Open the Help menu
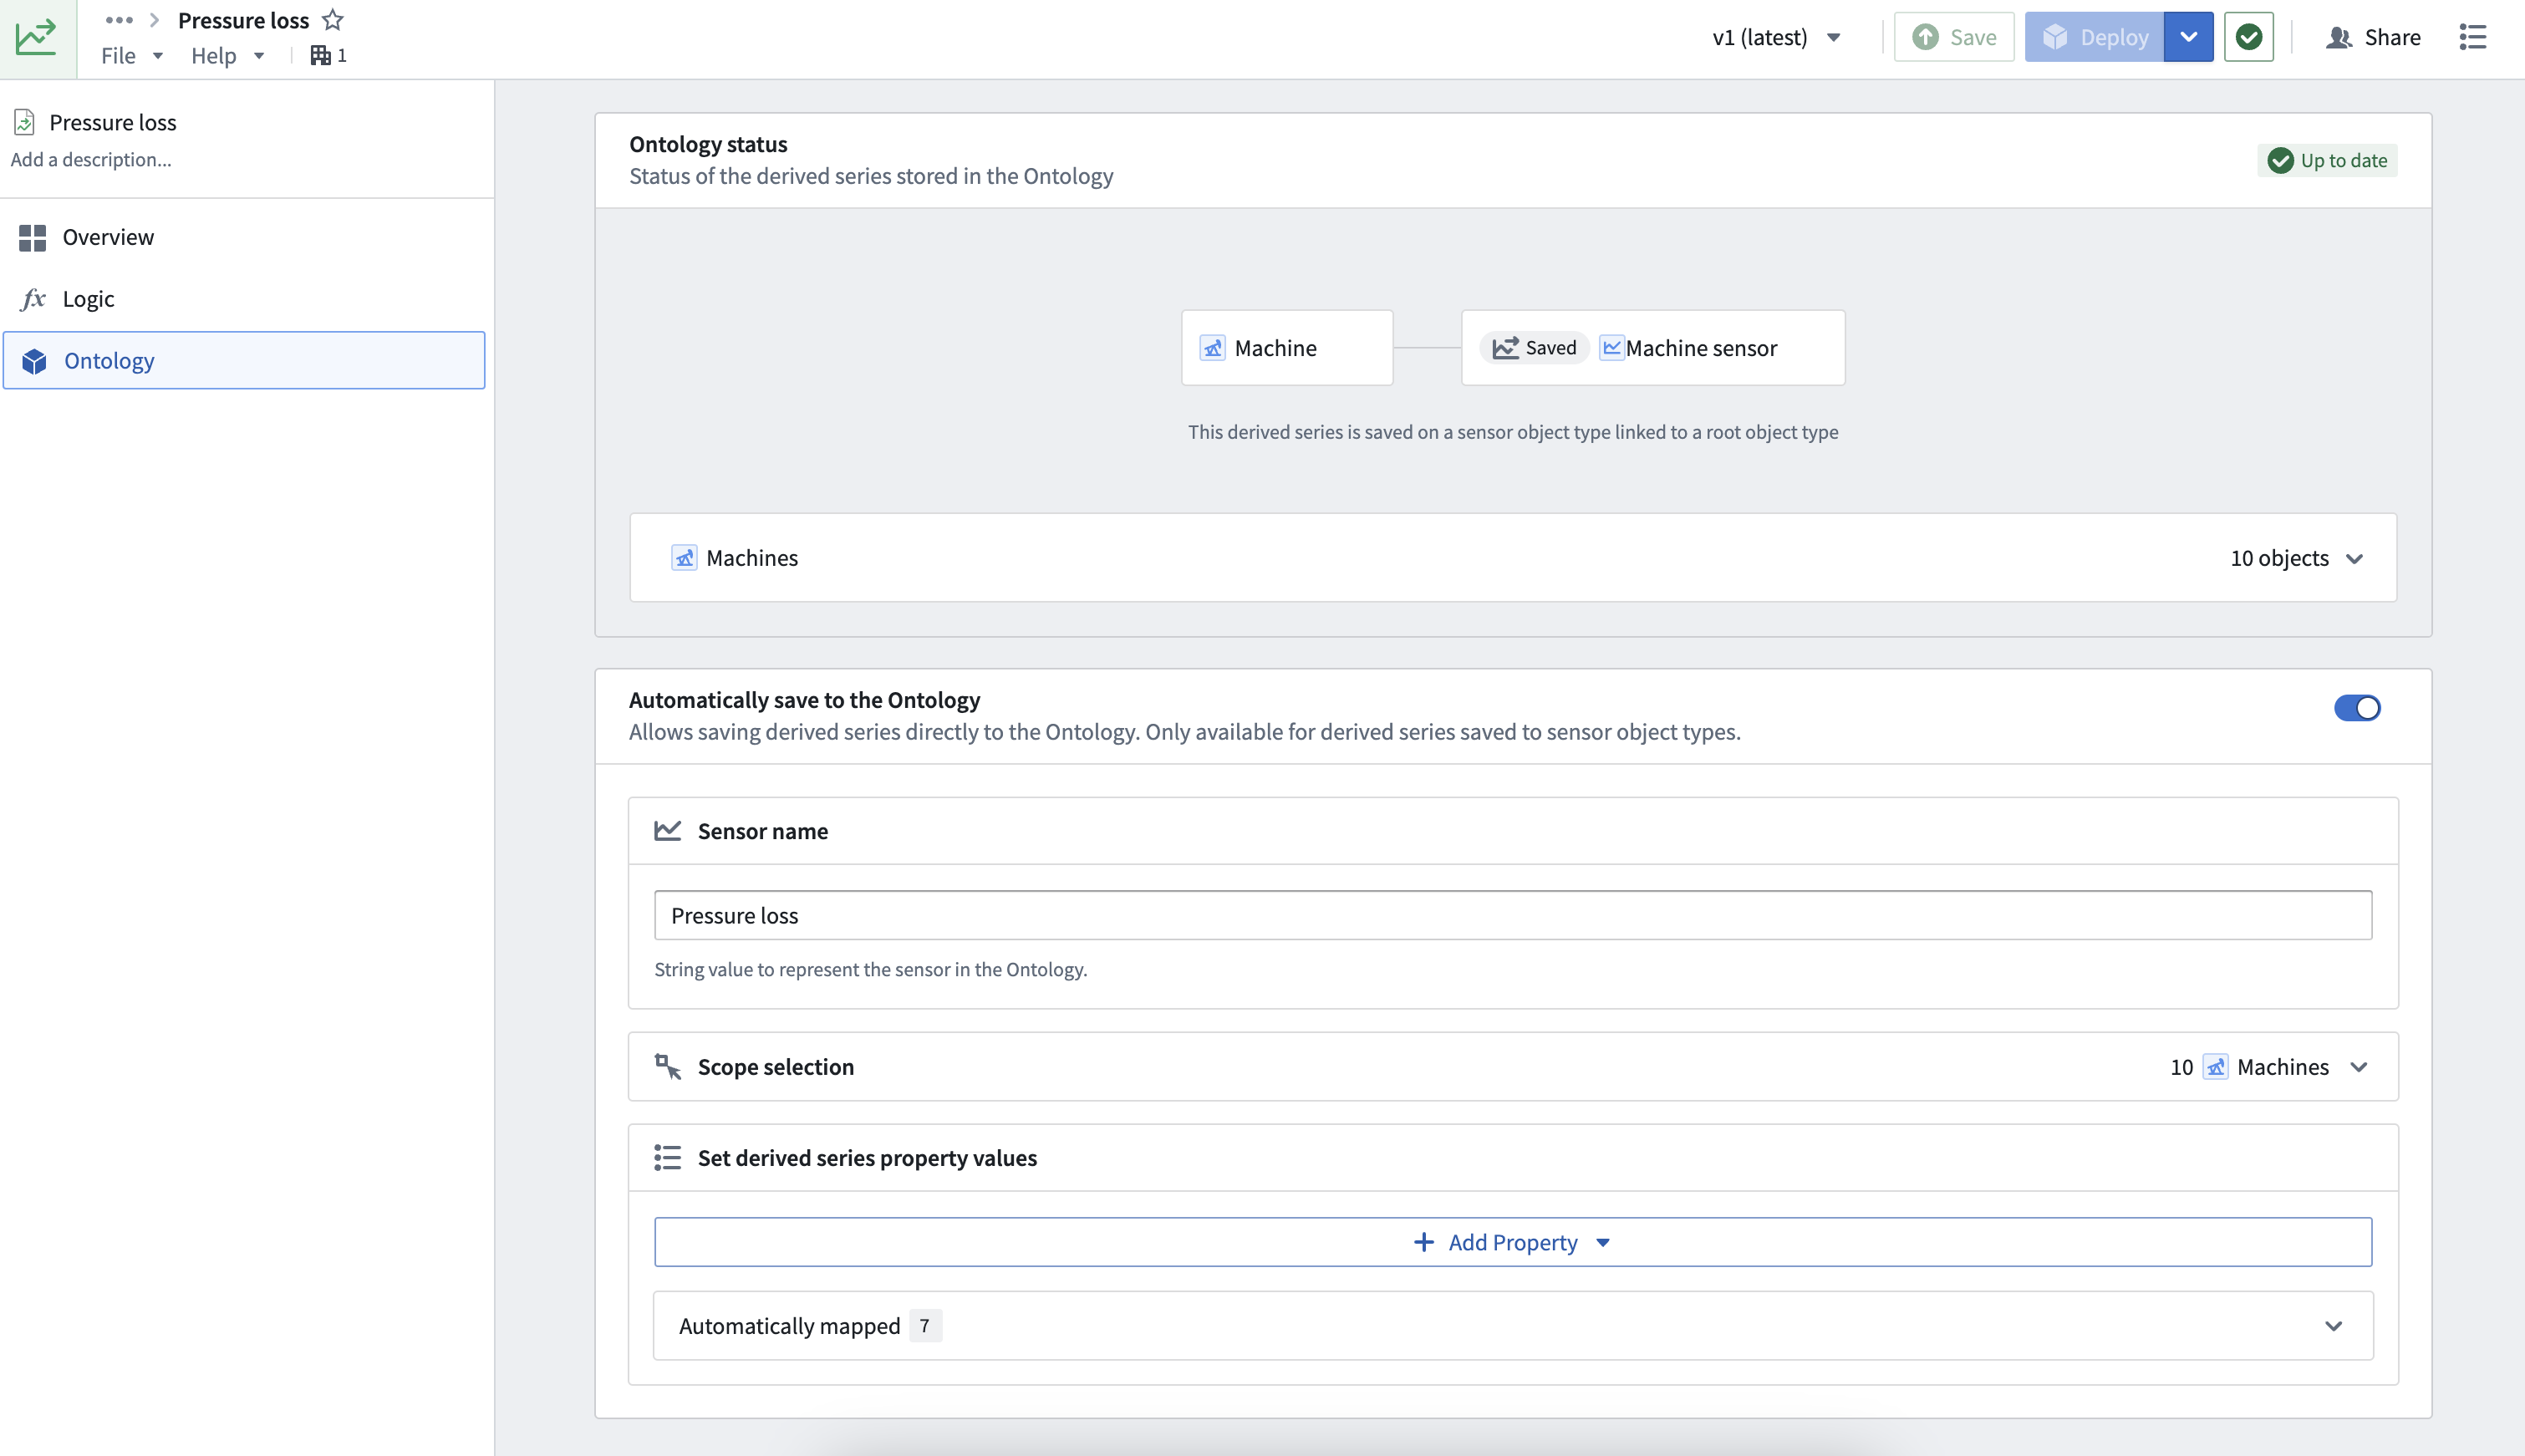The width and height of the screenshot is (2525, 1456). 227,55
